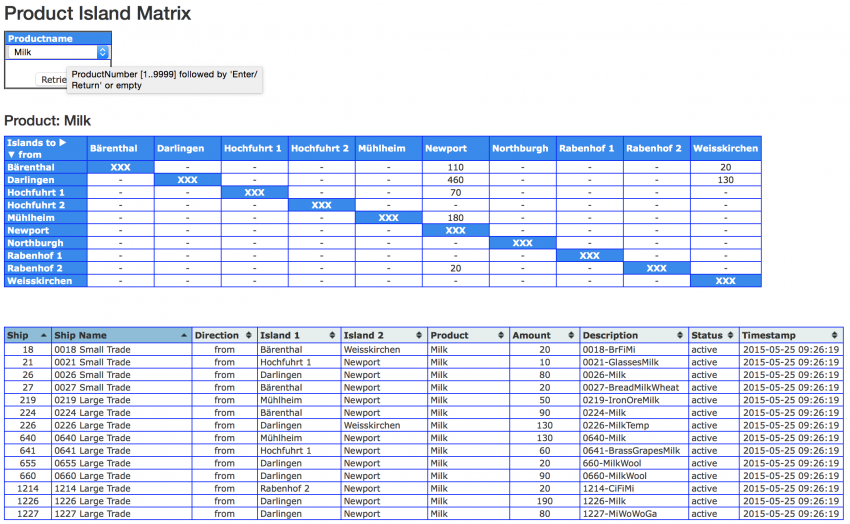Click matrix cell value 460

point(455,180)
